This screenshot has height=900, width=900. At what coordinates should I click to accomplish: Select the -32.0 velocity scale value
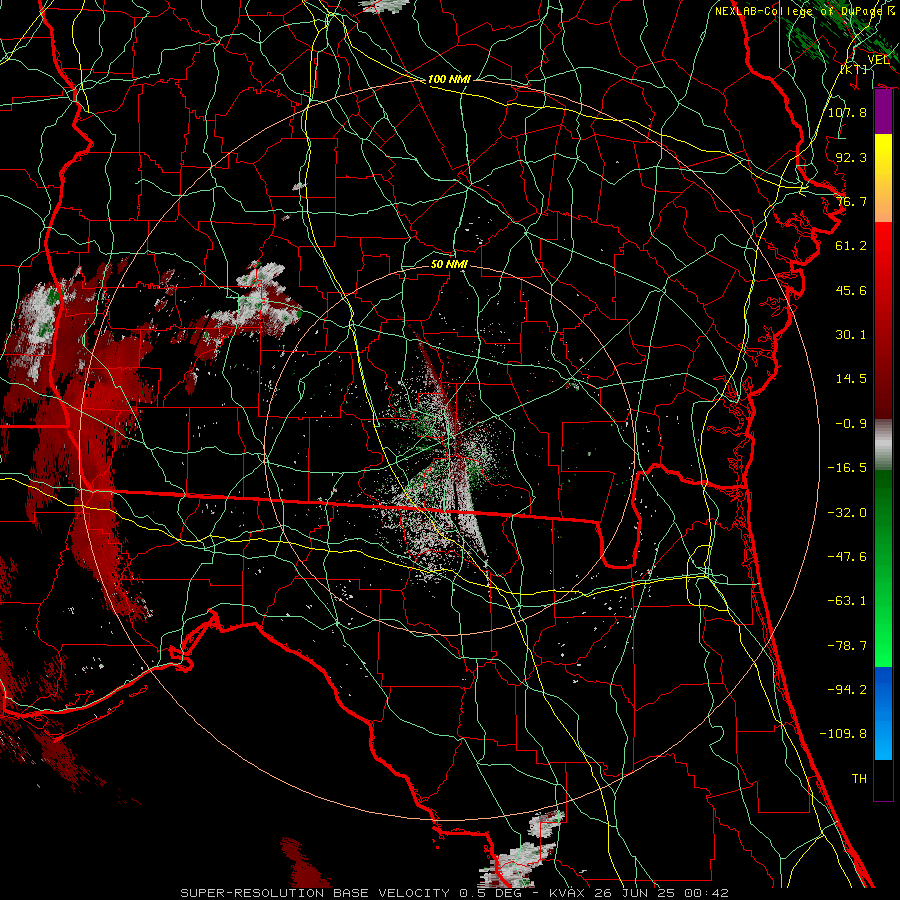[847, 513]
